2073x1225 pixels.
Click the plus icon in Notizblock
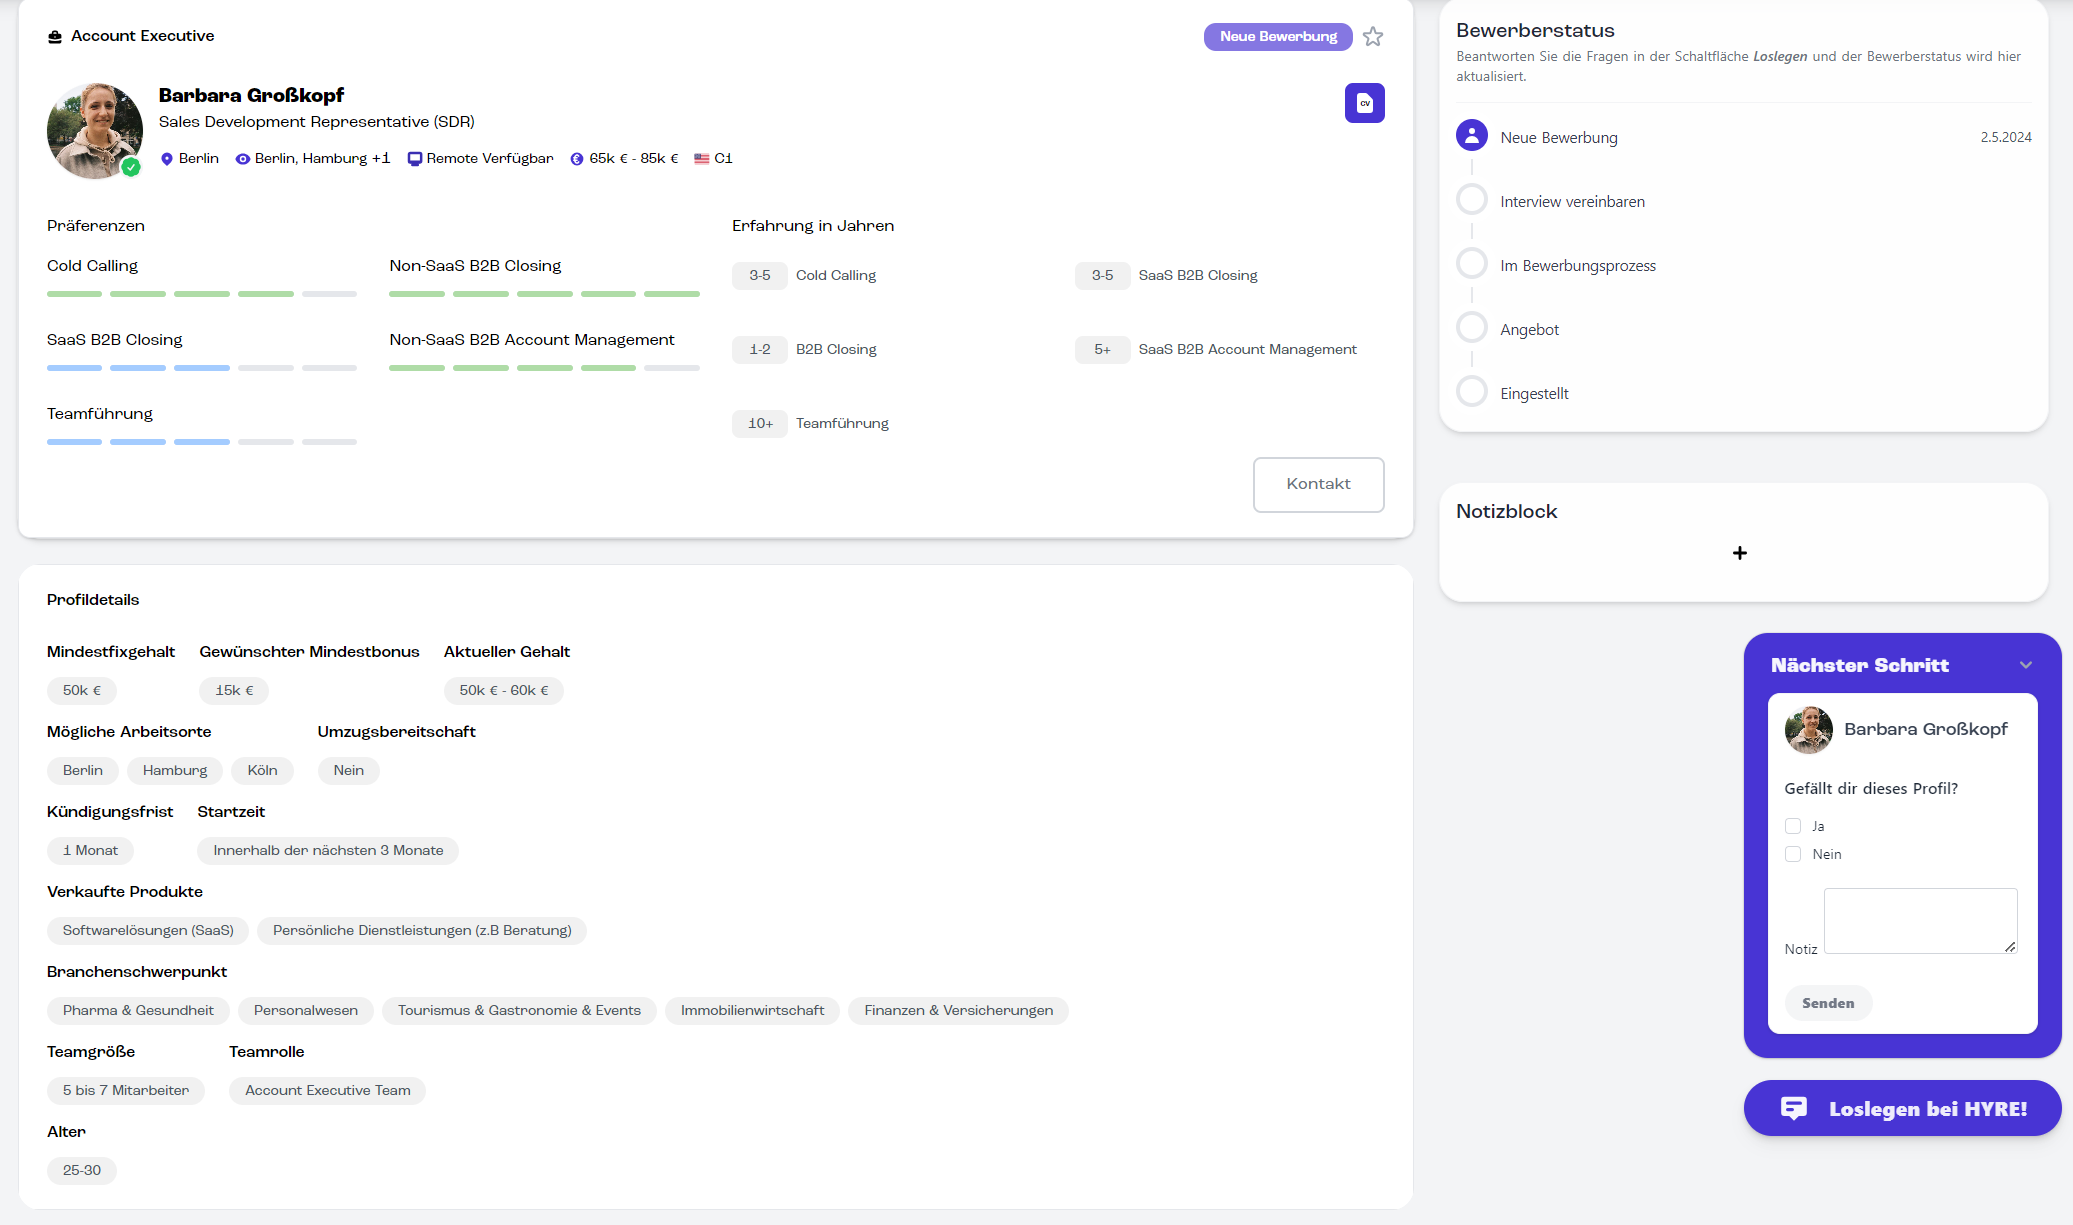[x=1740, y=553]
